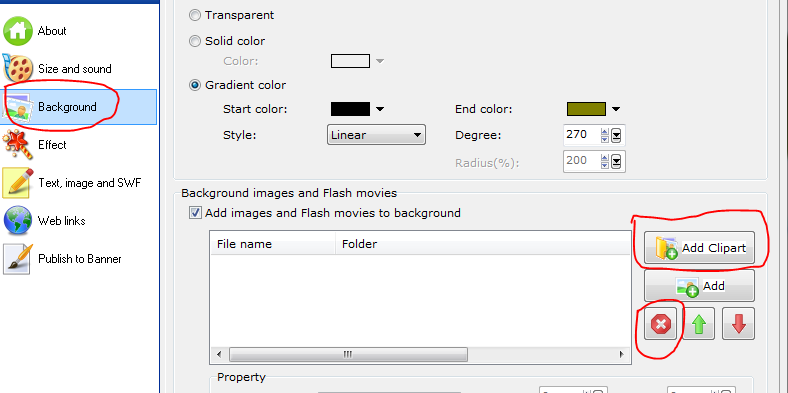Click the black Start color swatch
Screen dimensions: 788x393
point(350,109)
